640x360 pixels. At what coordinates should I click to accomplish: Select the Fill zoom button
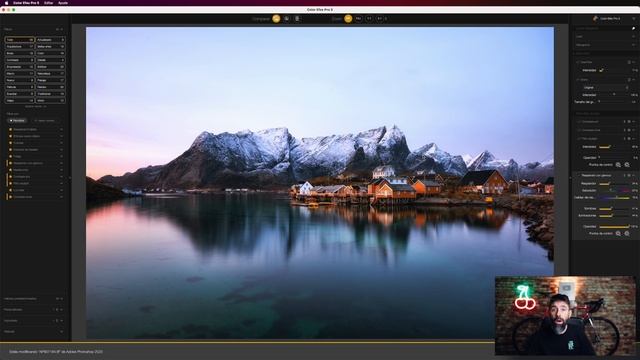click(358, 19)
